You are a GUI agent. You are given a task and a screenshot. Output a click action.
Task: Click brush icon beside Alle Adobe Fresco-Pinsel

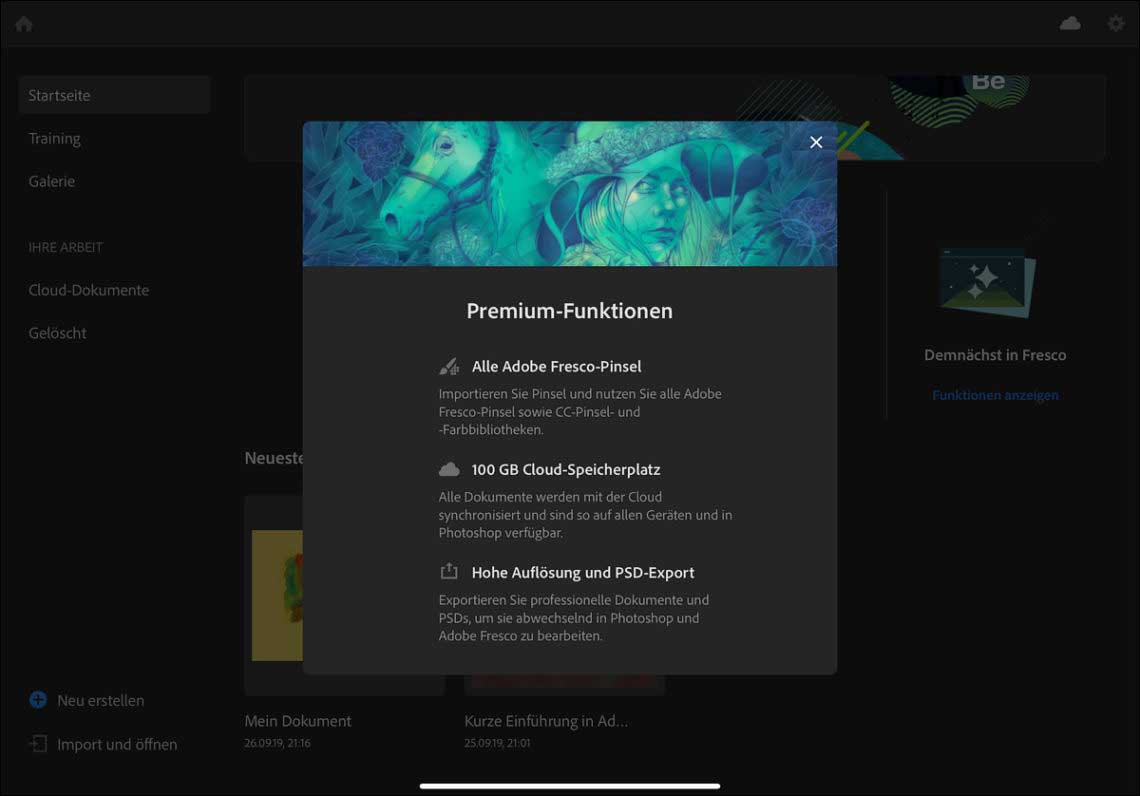[449, 366]
